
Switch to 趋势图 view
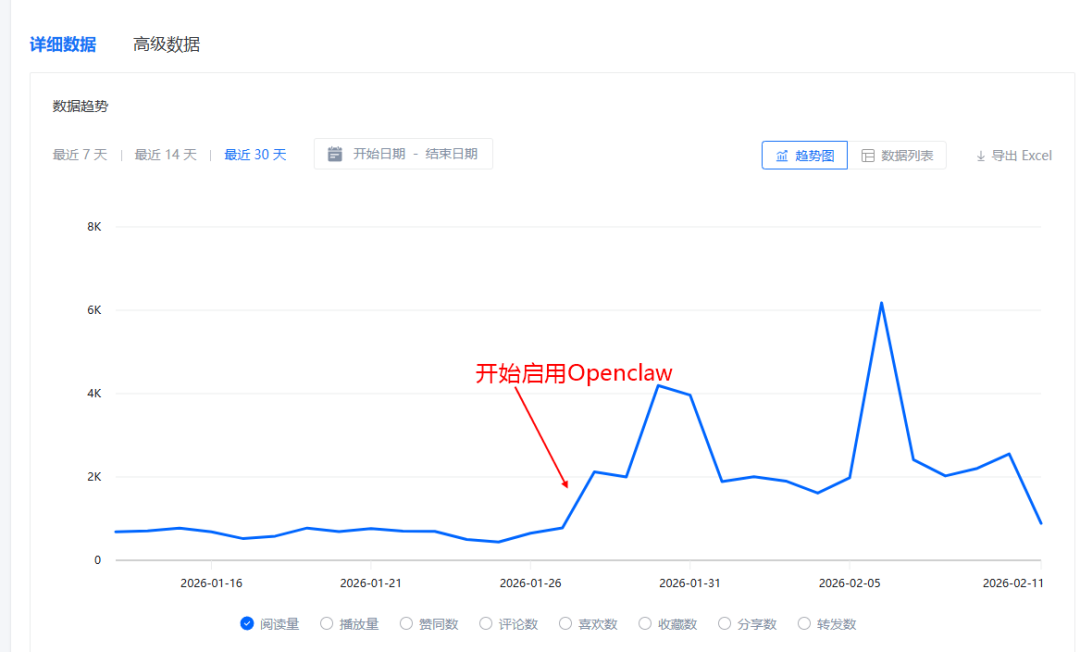coord(804,156)
